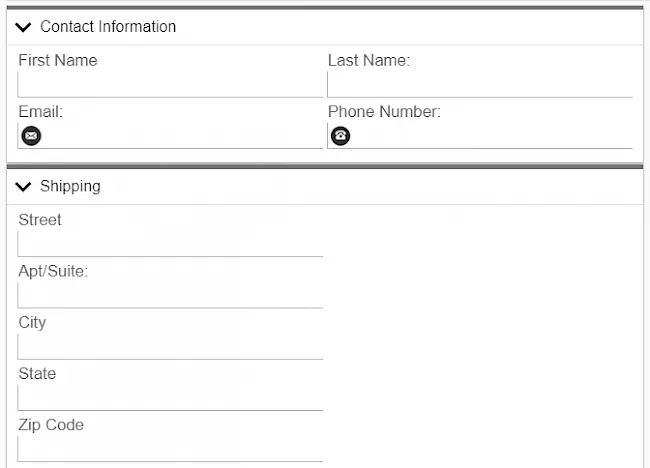Select the Street address input field
The image size is (650, 468).
click(x=170, y=244)
